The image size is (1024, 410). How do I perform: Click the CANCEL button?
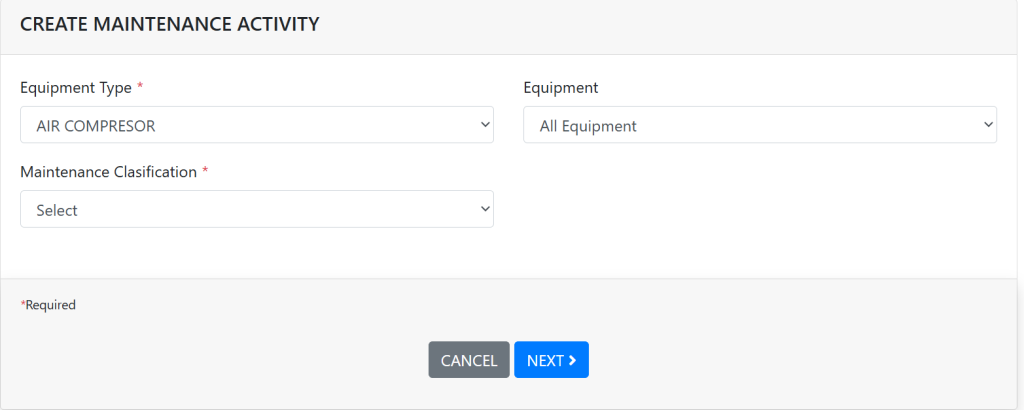click(469, 360)
